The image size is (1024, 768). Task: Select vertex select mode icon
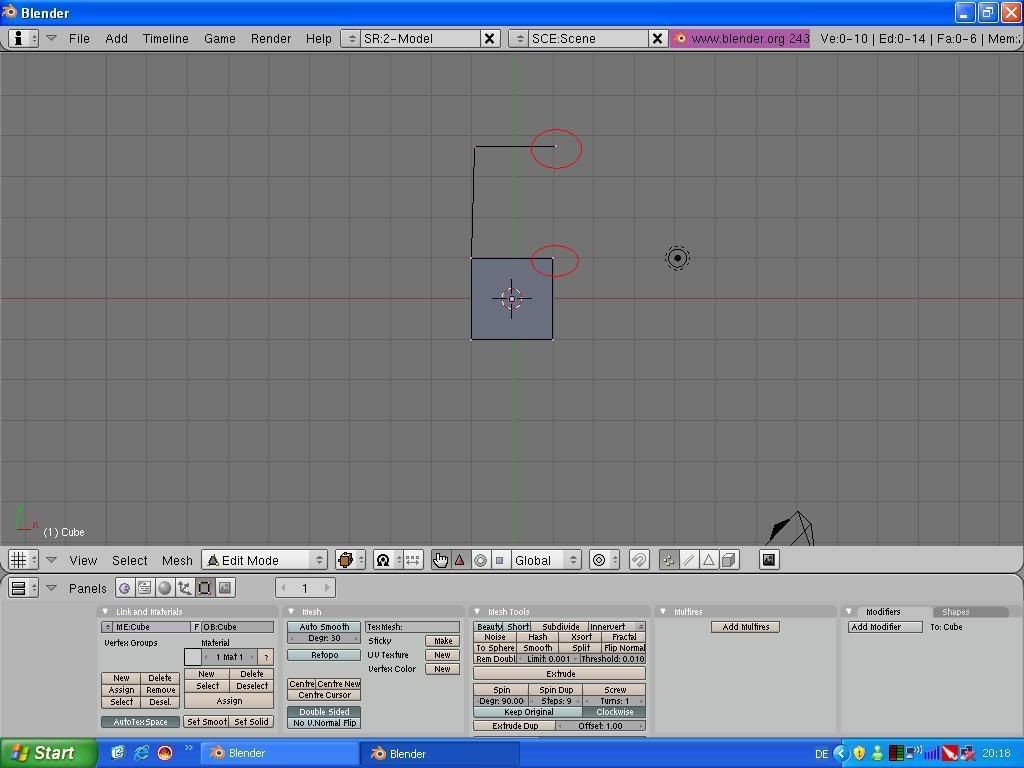669,560
